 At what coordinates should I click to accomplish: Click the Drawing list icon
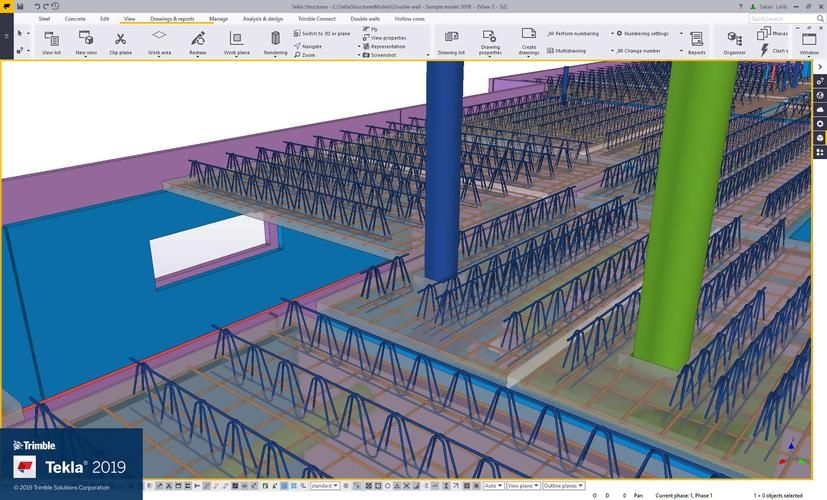pyautogui.click(x=451, y=41)
